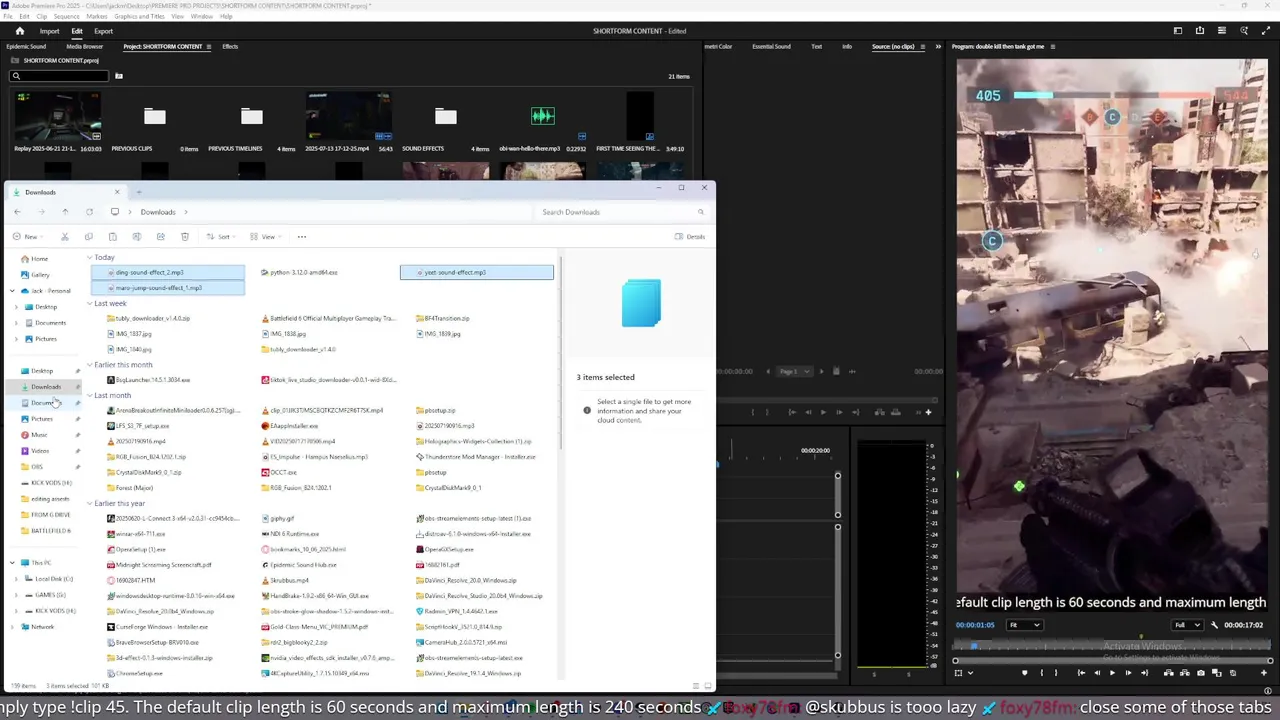
Task: Switch to the Import workspace tab
Action: (x=49, y=31)
